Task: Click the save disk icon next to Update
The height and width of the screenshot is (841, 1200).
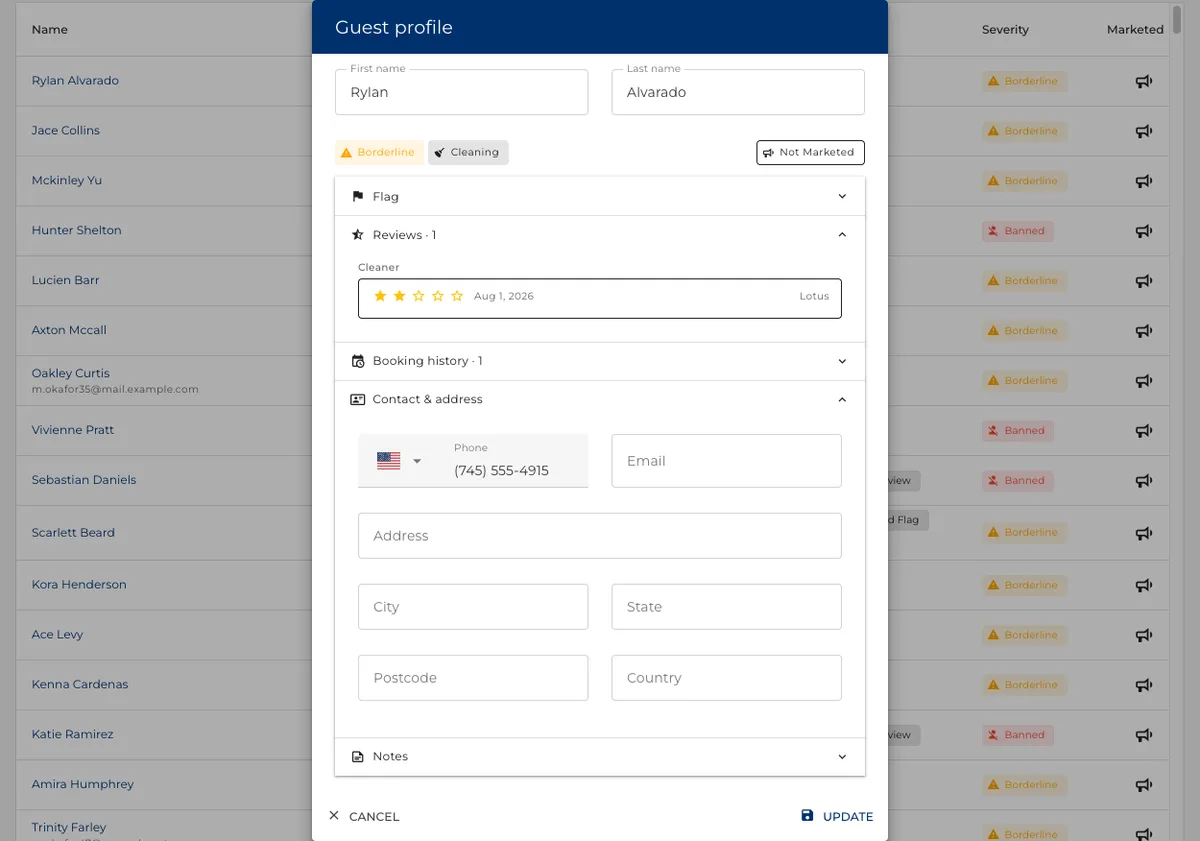Action: click(x=808, y=816)
